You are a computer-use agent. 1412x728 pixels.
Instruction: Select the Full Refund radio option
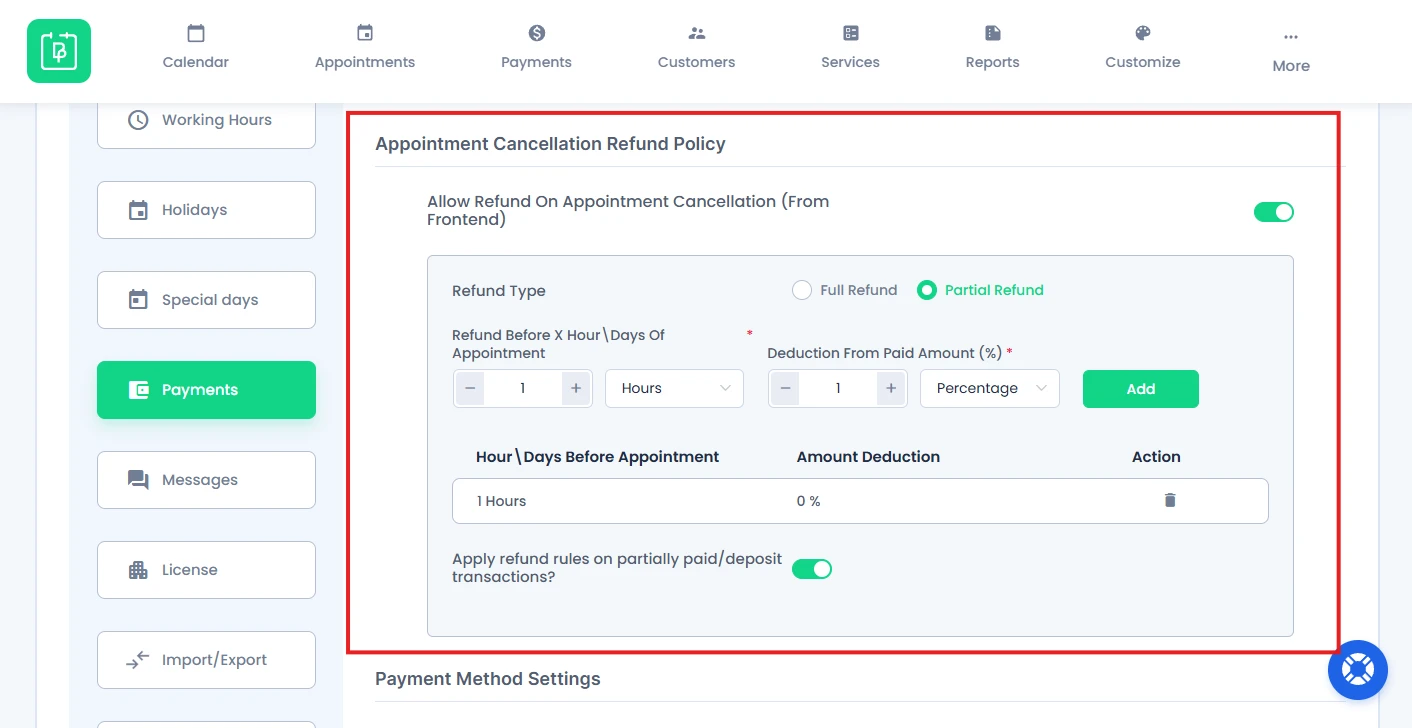[x=801, y=290]
